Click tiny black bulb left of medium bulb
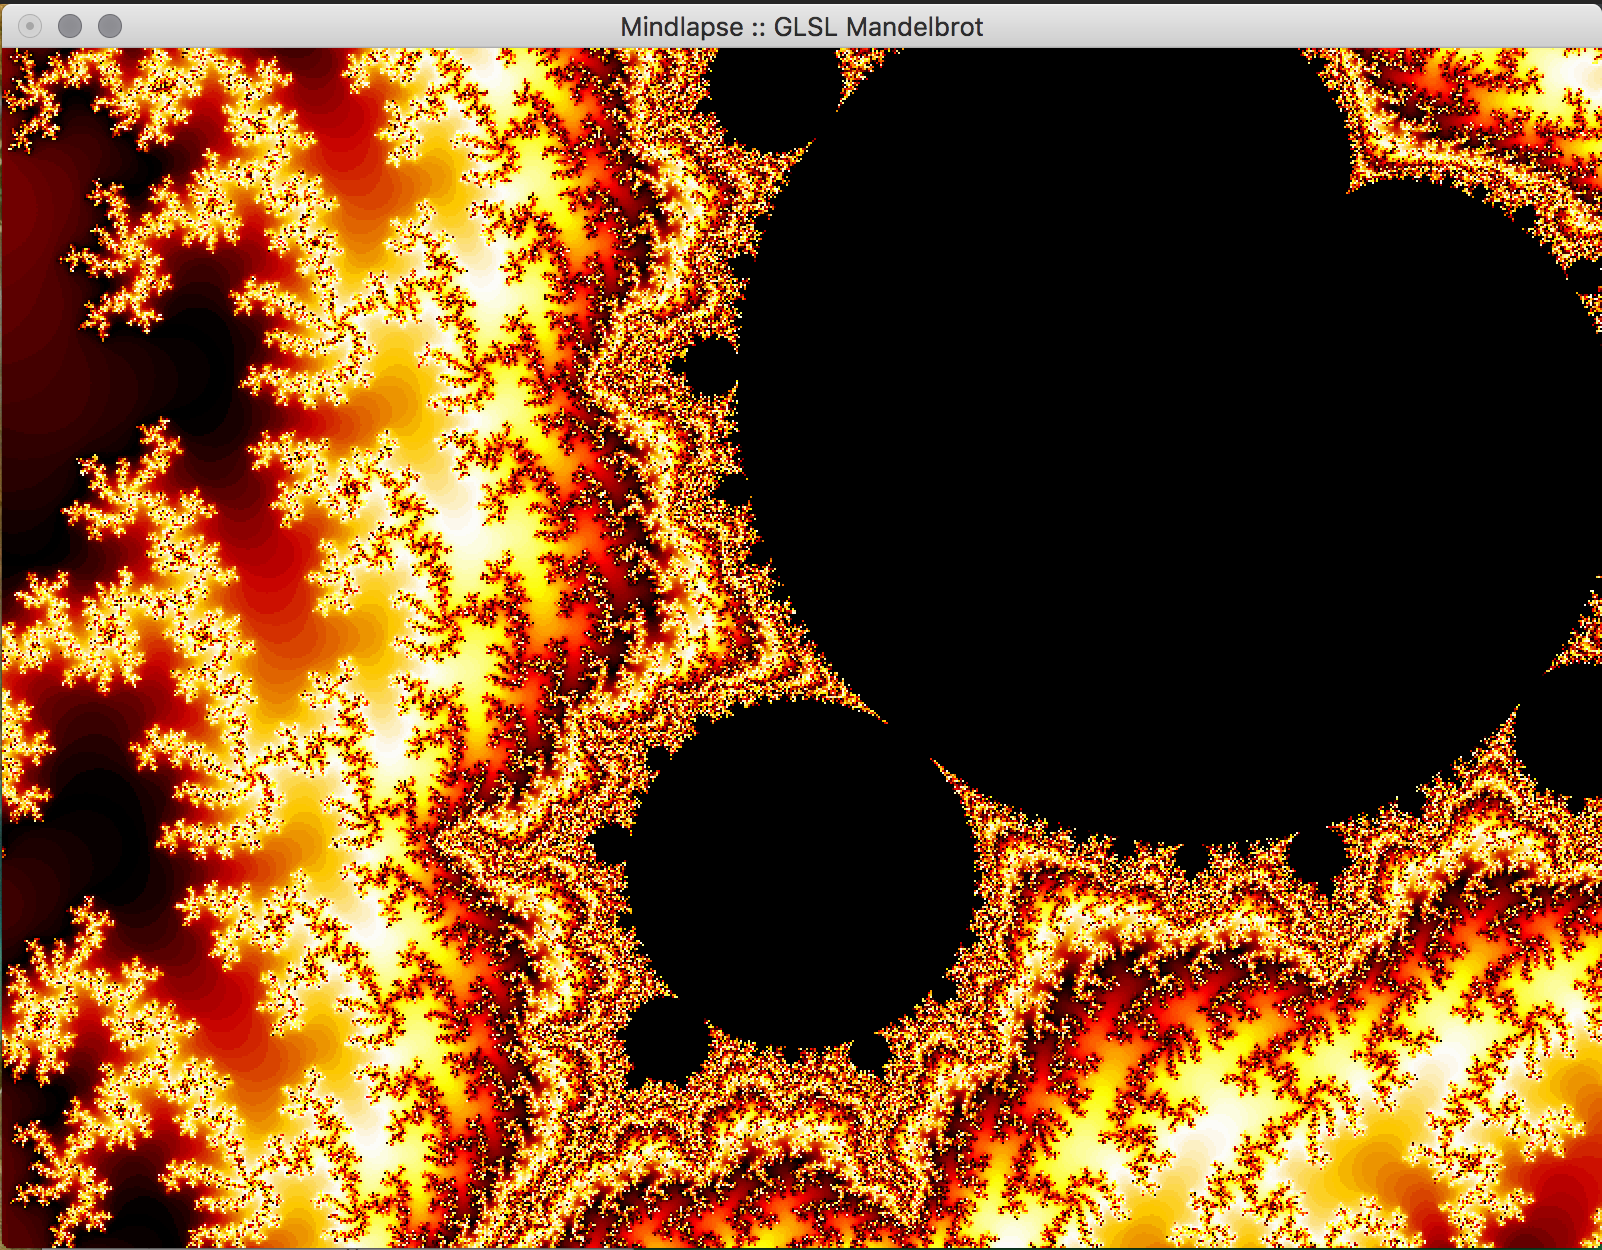The image size is (1602, 1250). point(610,845)
